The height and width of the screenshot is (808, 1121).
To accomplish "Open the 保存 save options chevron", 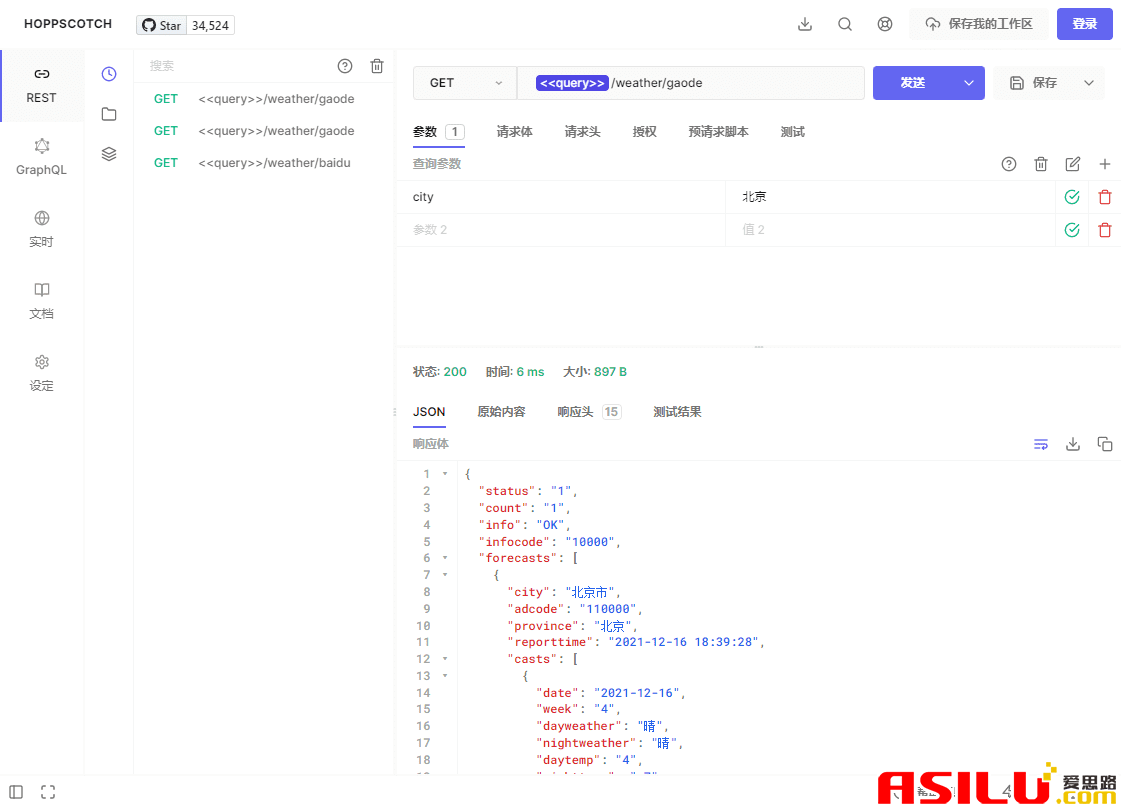I will pyautogui.click(x=1089, y=83).
